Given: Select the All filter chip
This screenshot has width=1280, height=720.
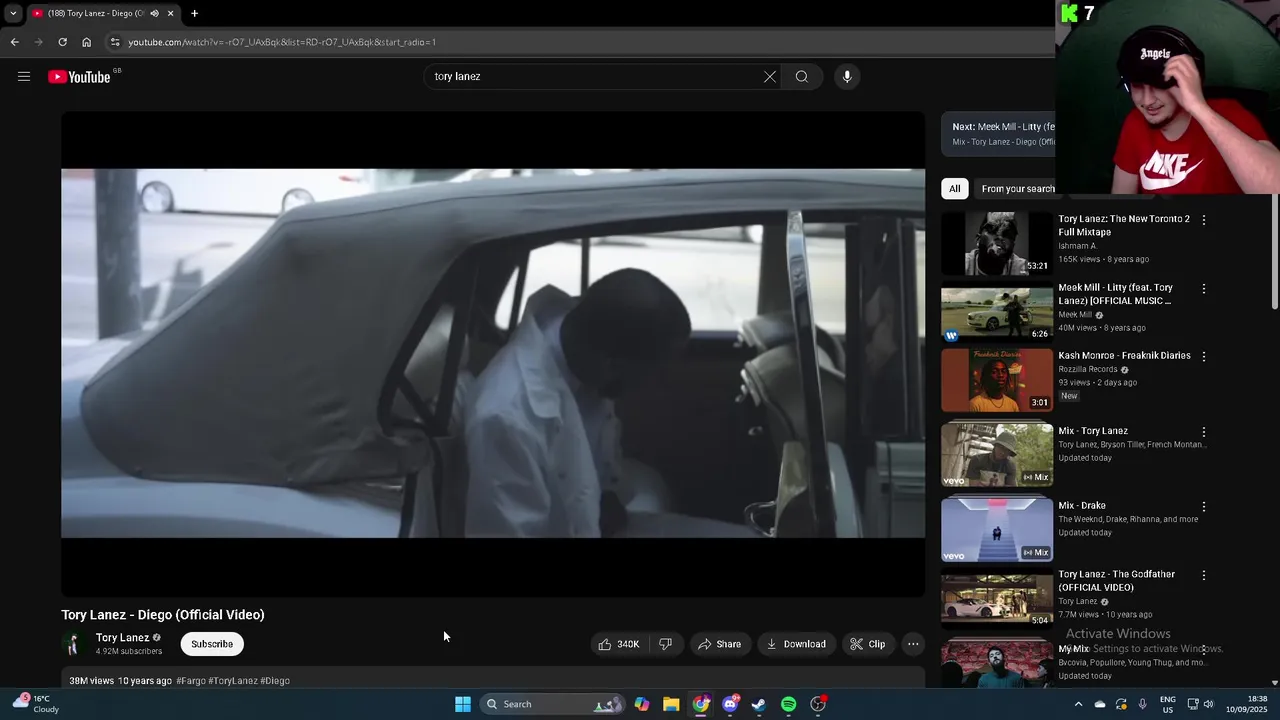Looking at the screenshot, I should [955, 189].
